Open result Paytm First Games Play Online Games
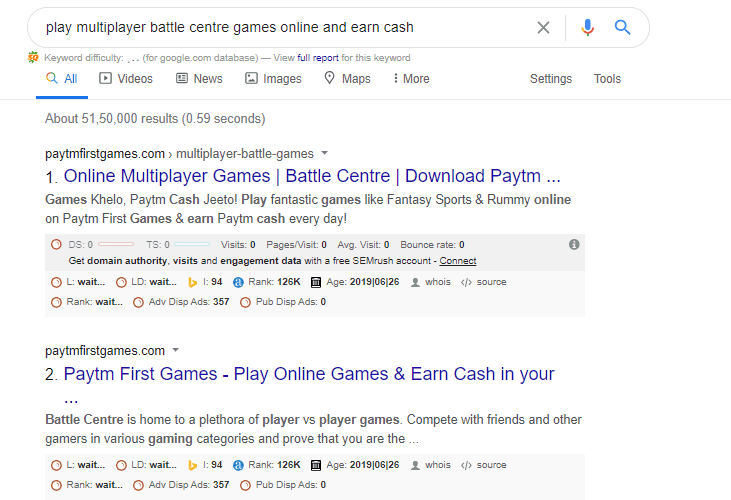Viewport: 731px width, 500px height. tap(309, 374)
